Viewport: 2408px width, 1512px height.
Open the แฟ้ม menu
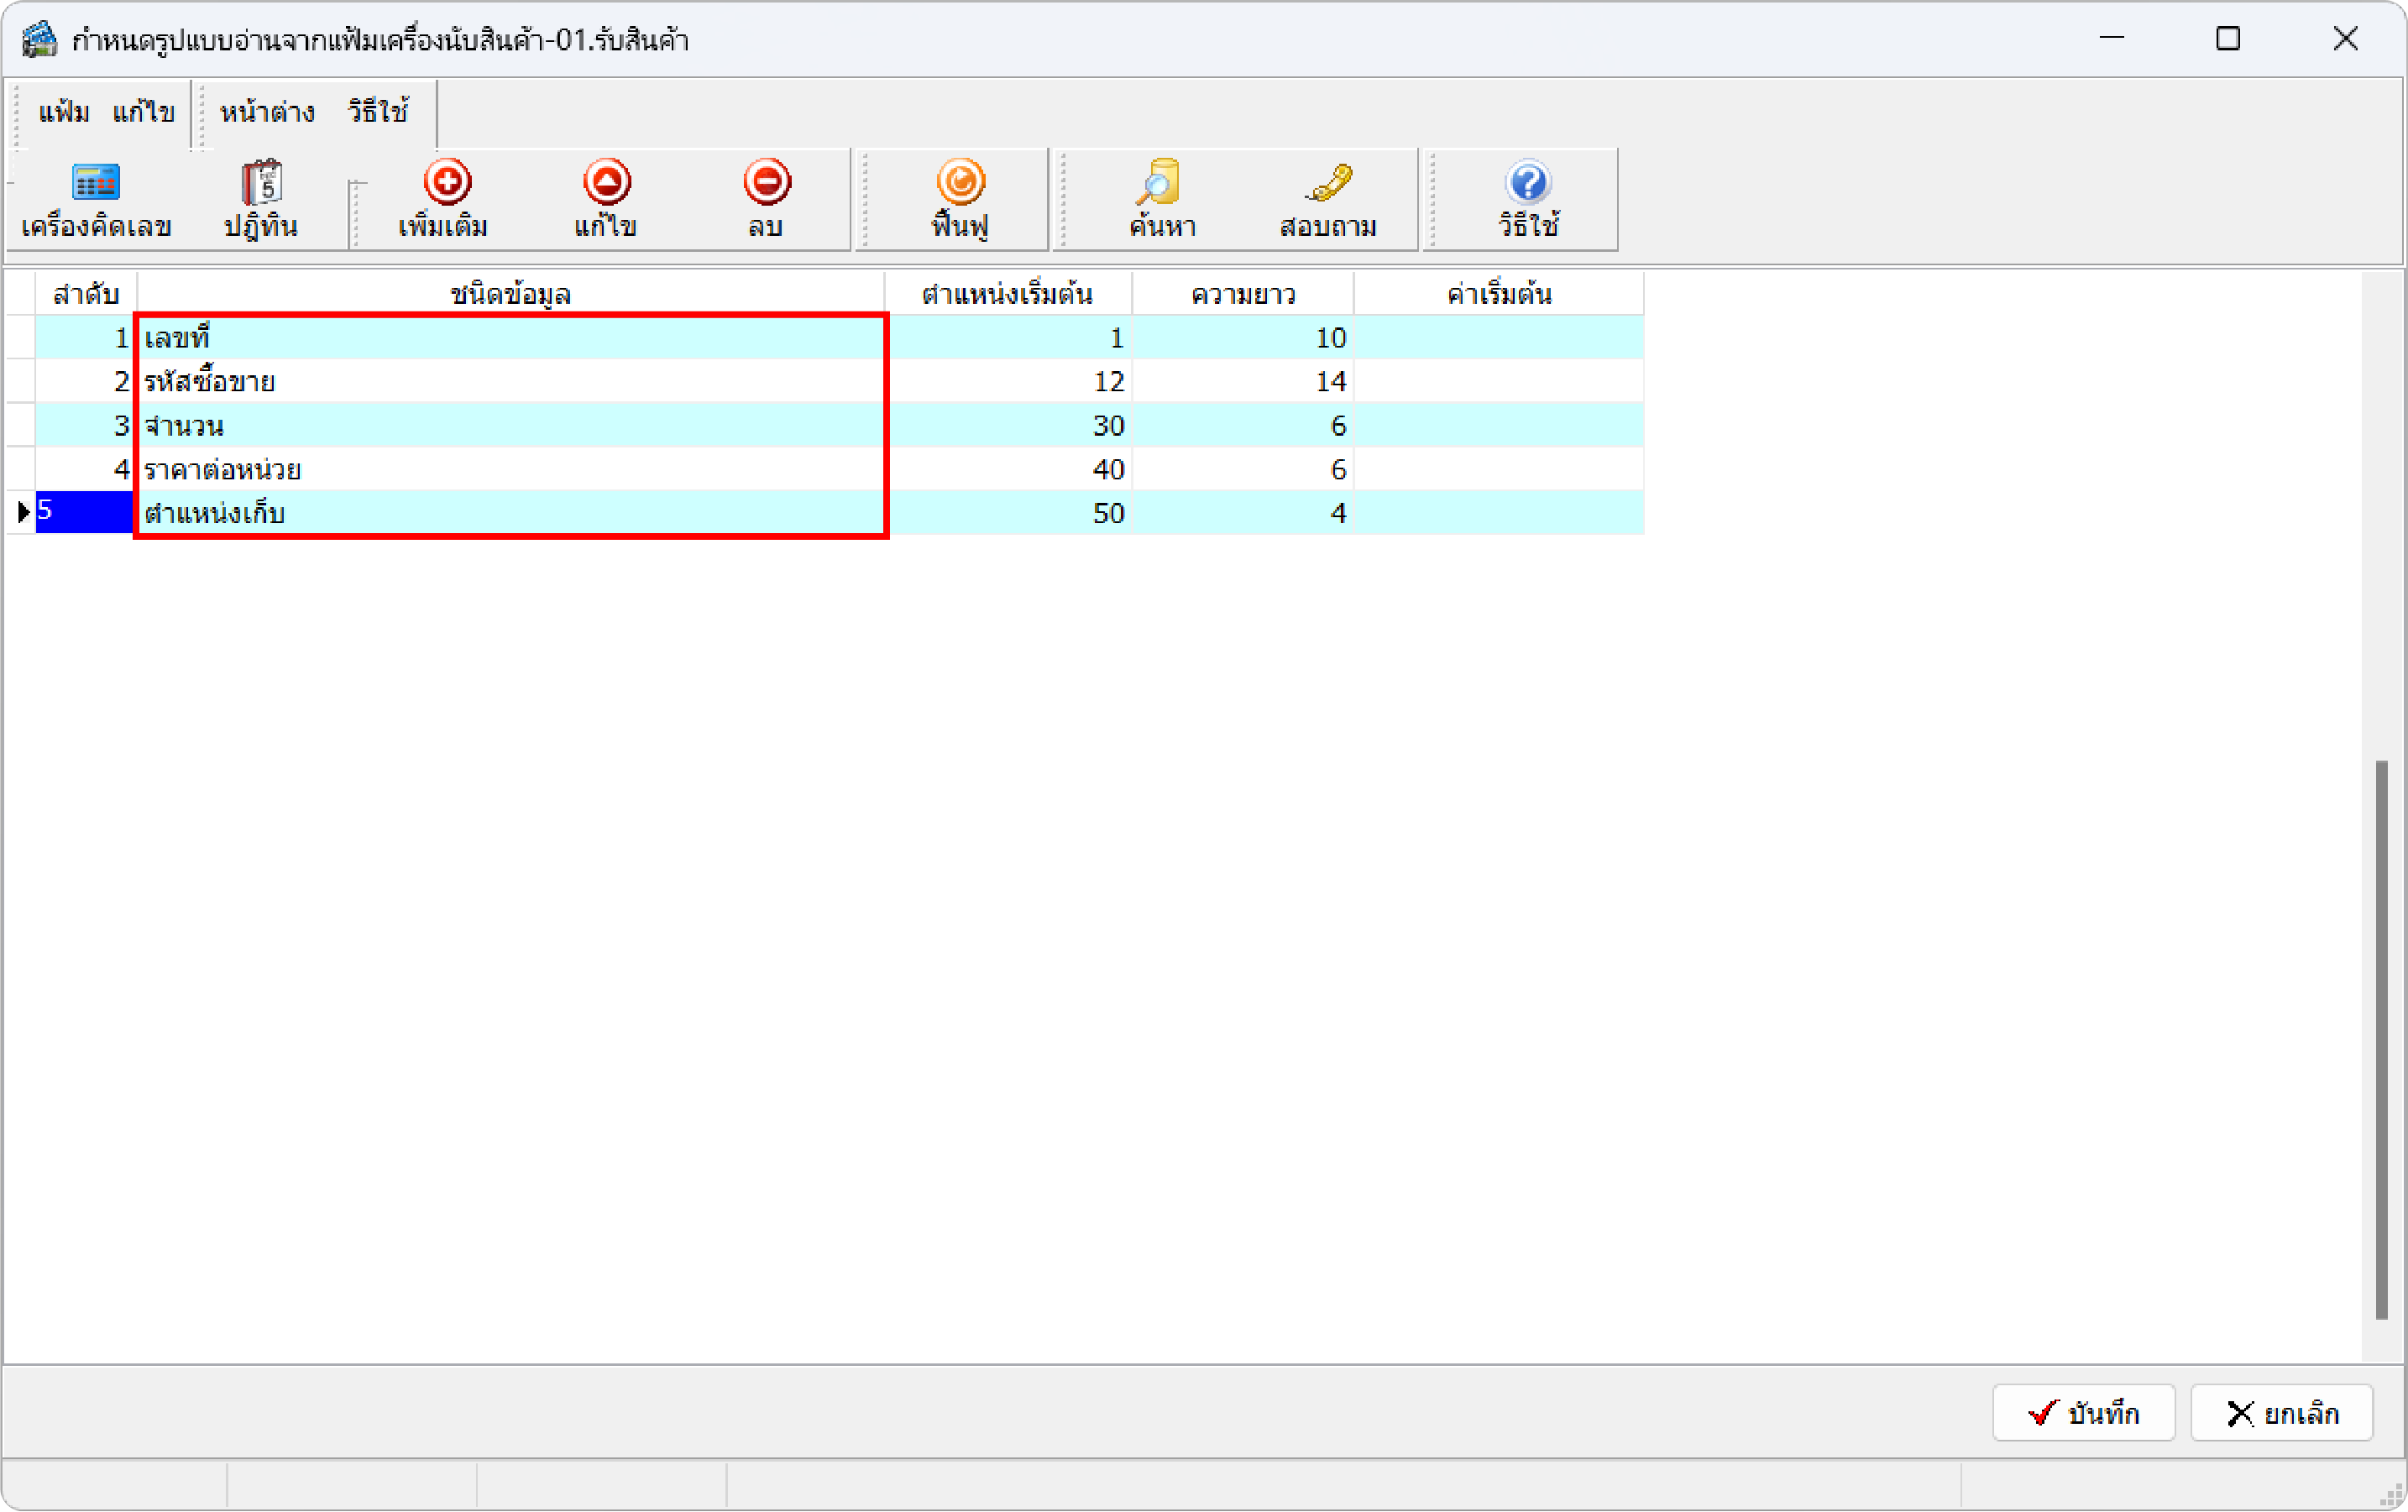pos(64,112)
